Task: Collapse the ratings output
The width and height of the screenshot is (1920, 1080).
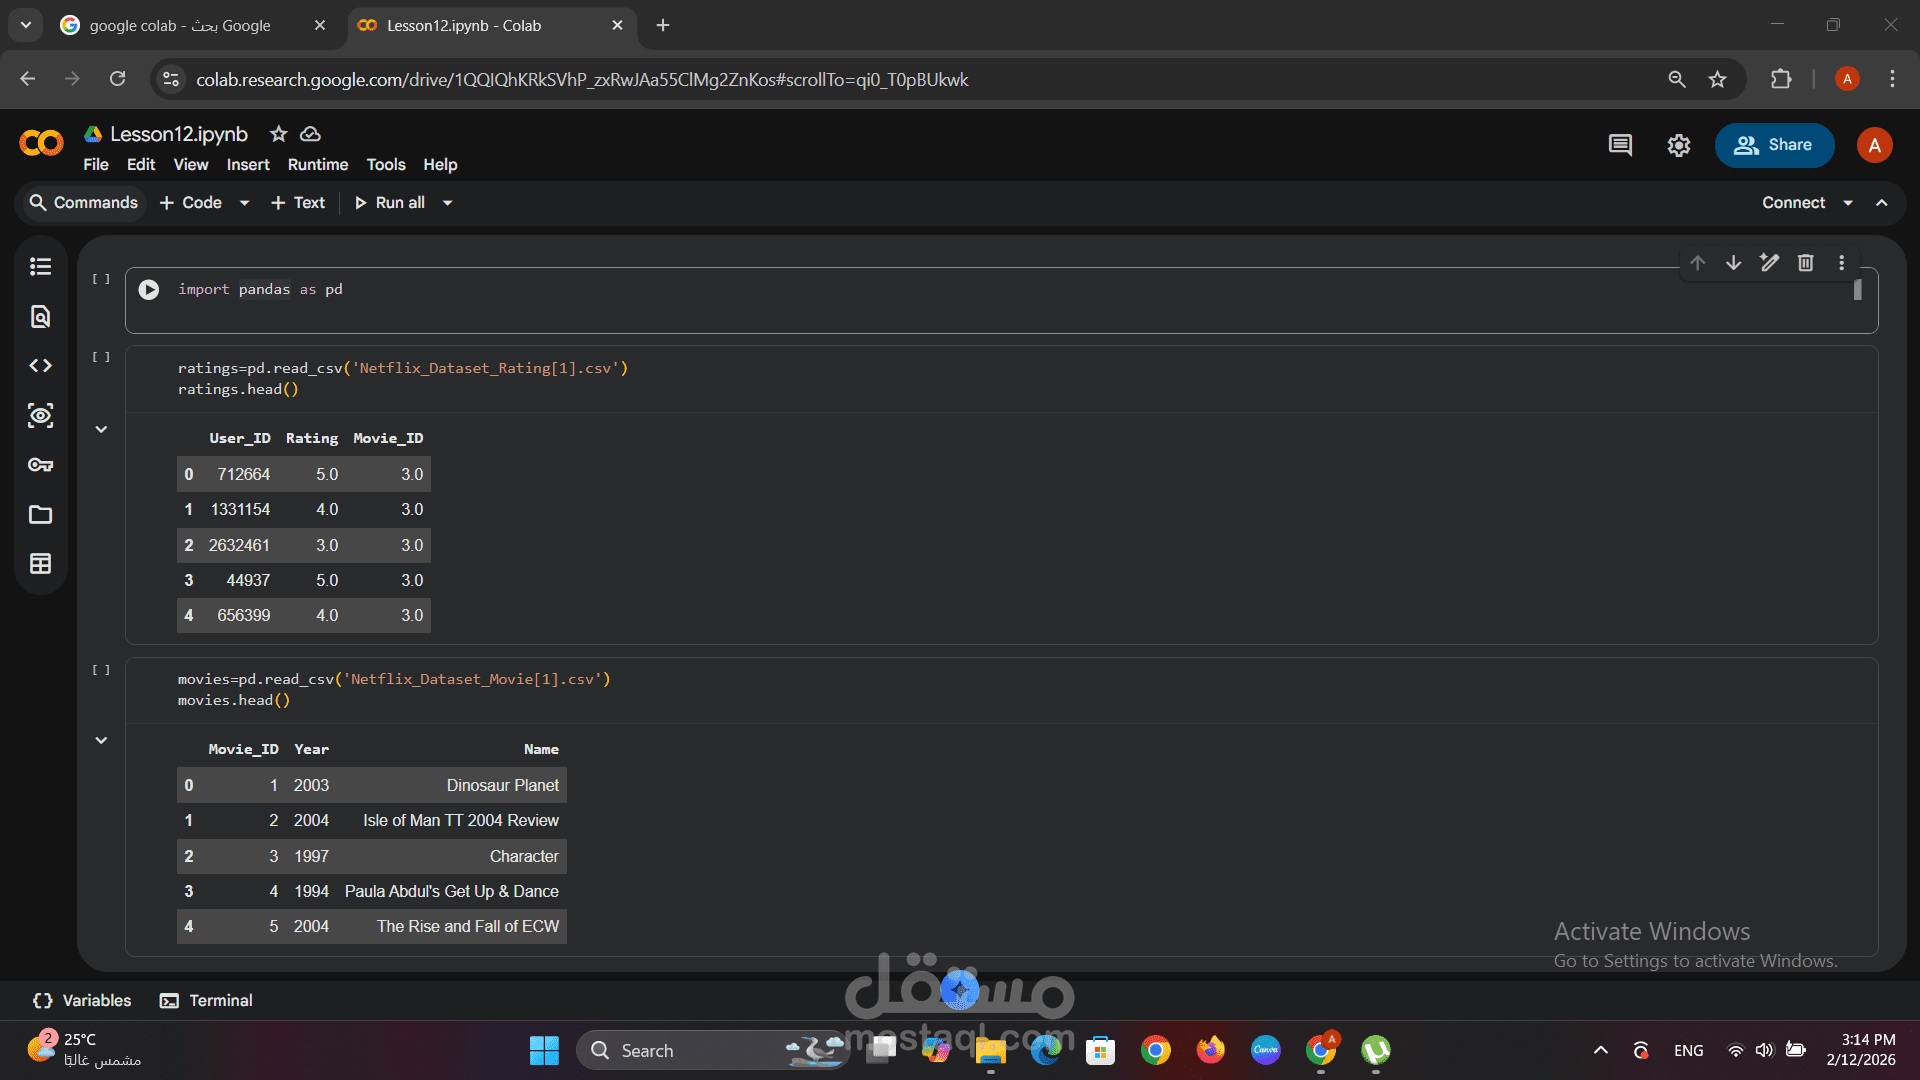Action: click(101, 429)
